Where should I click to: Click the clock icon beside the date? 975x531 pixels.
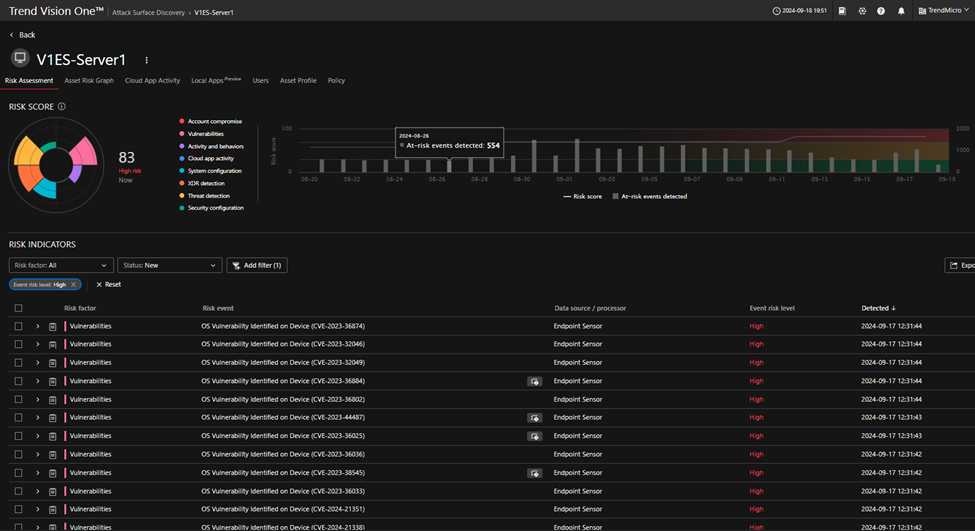[x=776, y=11]
